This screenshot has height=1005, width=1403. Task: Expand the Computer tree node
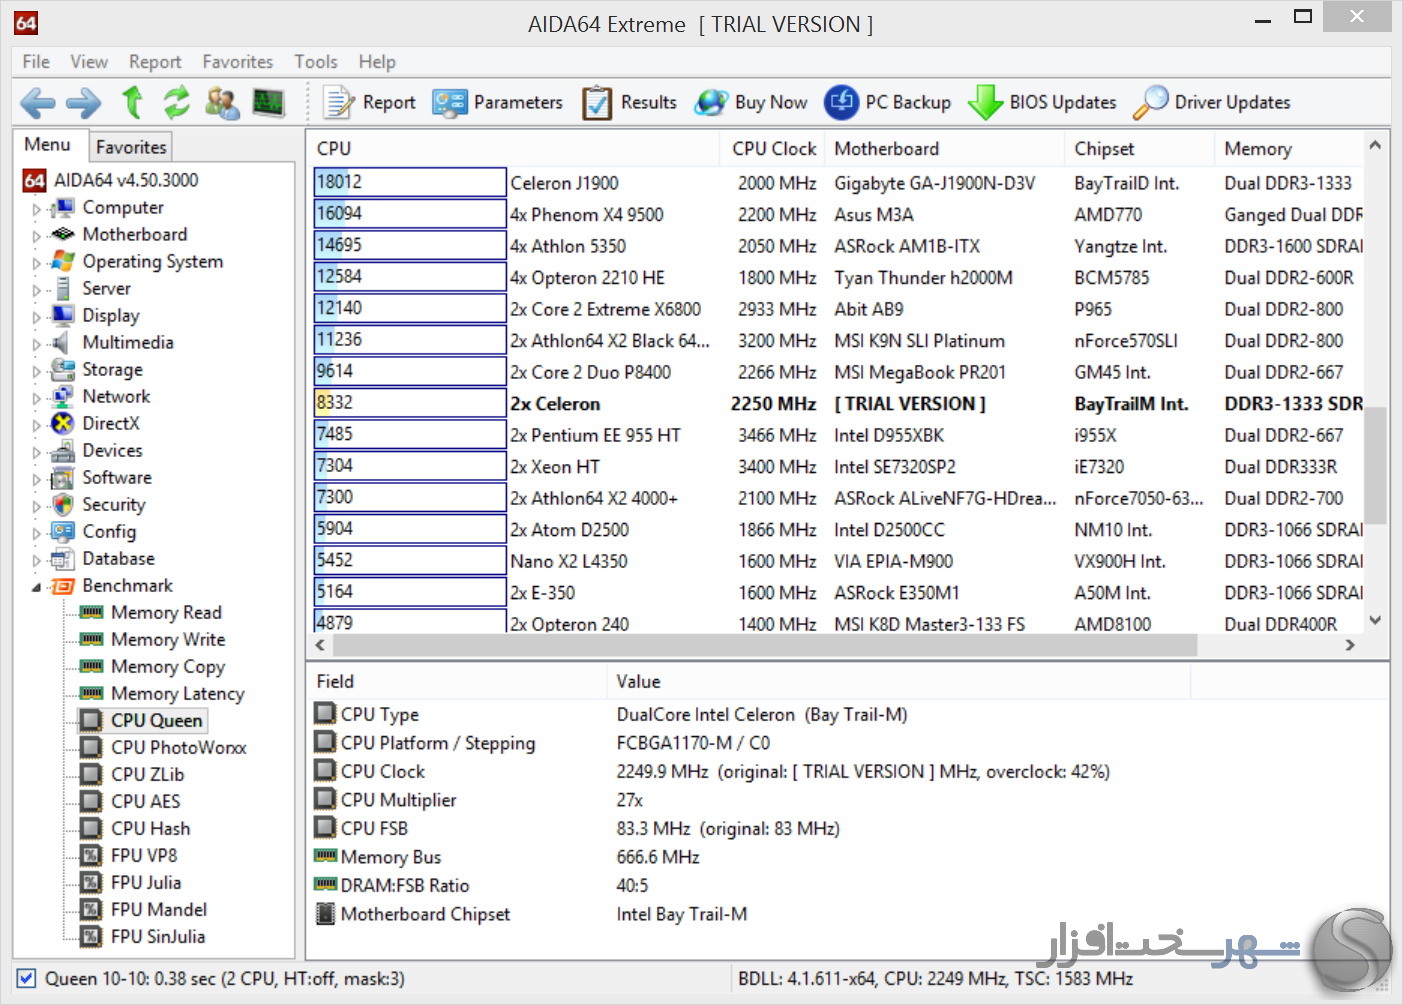pos(37,209)
